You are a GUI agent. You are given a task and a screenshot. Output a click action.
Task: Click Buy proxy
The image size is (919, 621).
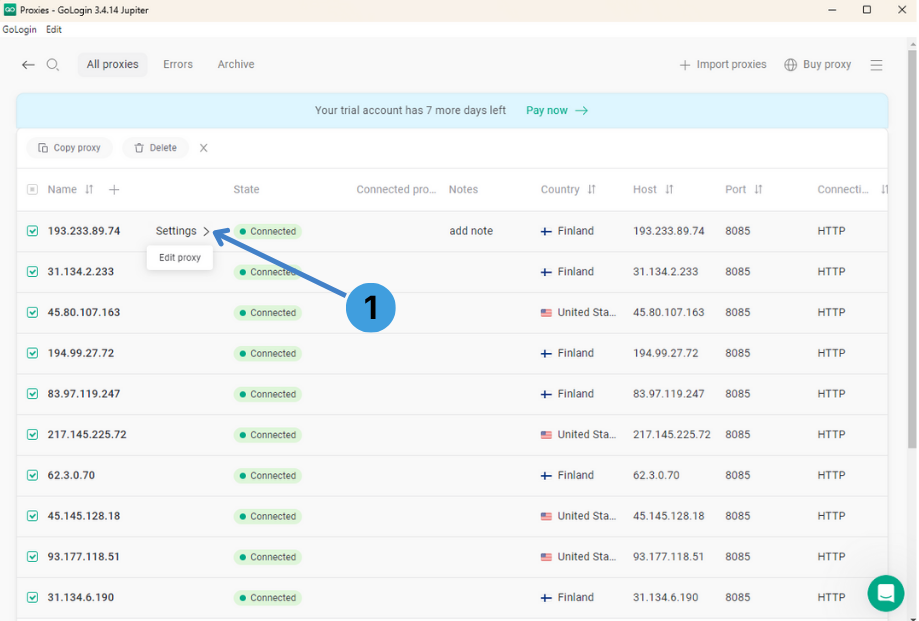tap(818, 64)
